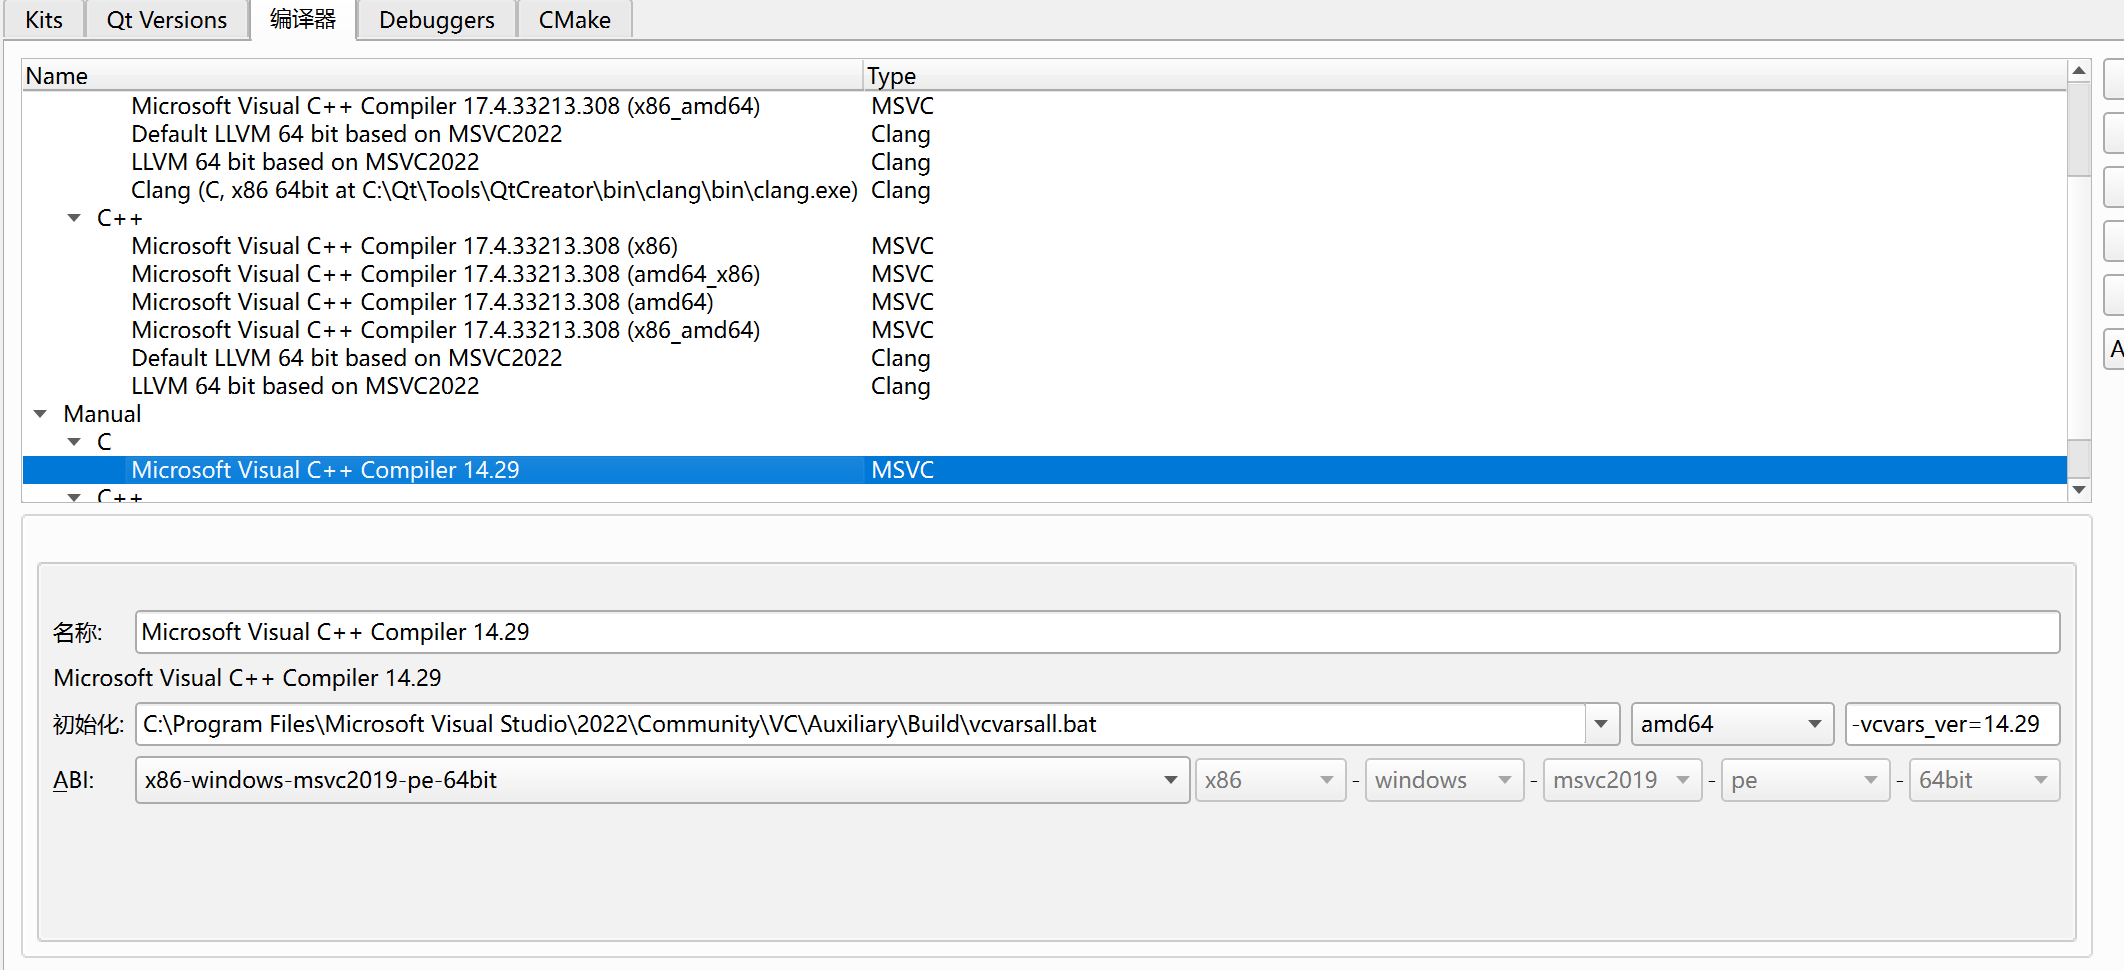Select Clang C x86 64bit clang.exe entry
This screenshot has height=970, width=2124.
coord(494,190)
